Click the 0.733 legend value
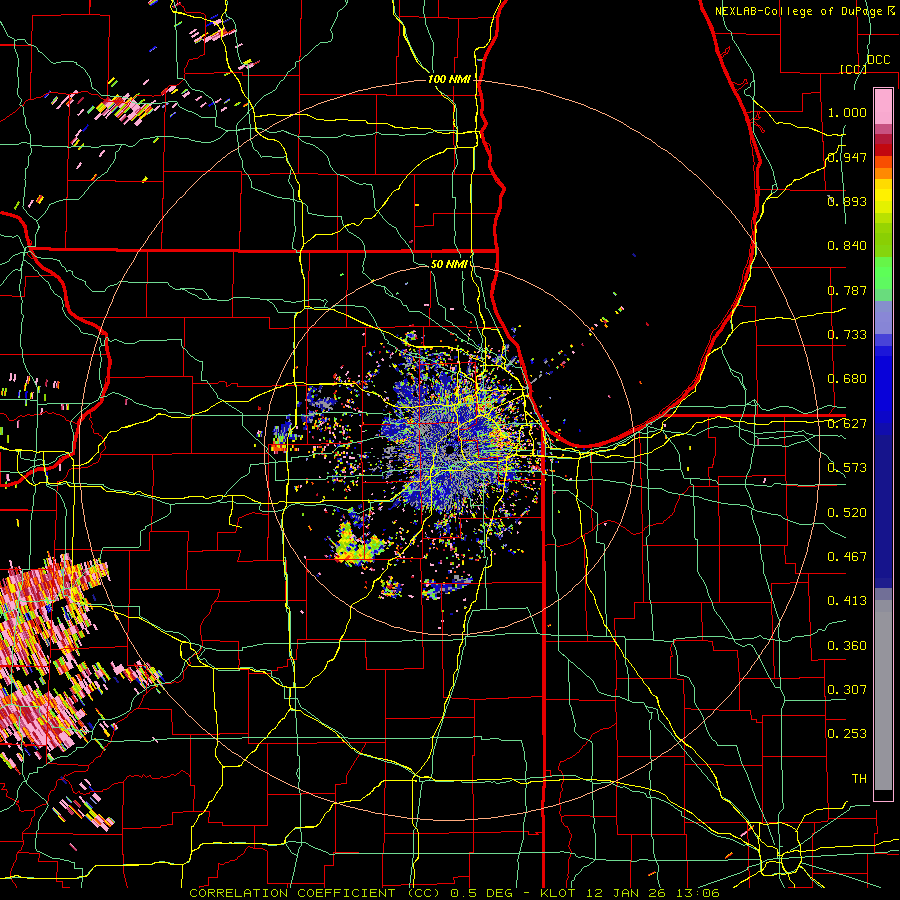Image resolution: width=900 pixels, height=900 pixels. [847, 335]
